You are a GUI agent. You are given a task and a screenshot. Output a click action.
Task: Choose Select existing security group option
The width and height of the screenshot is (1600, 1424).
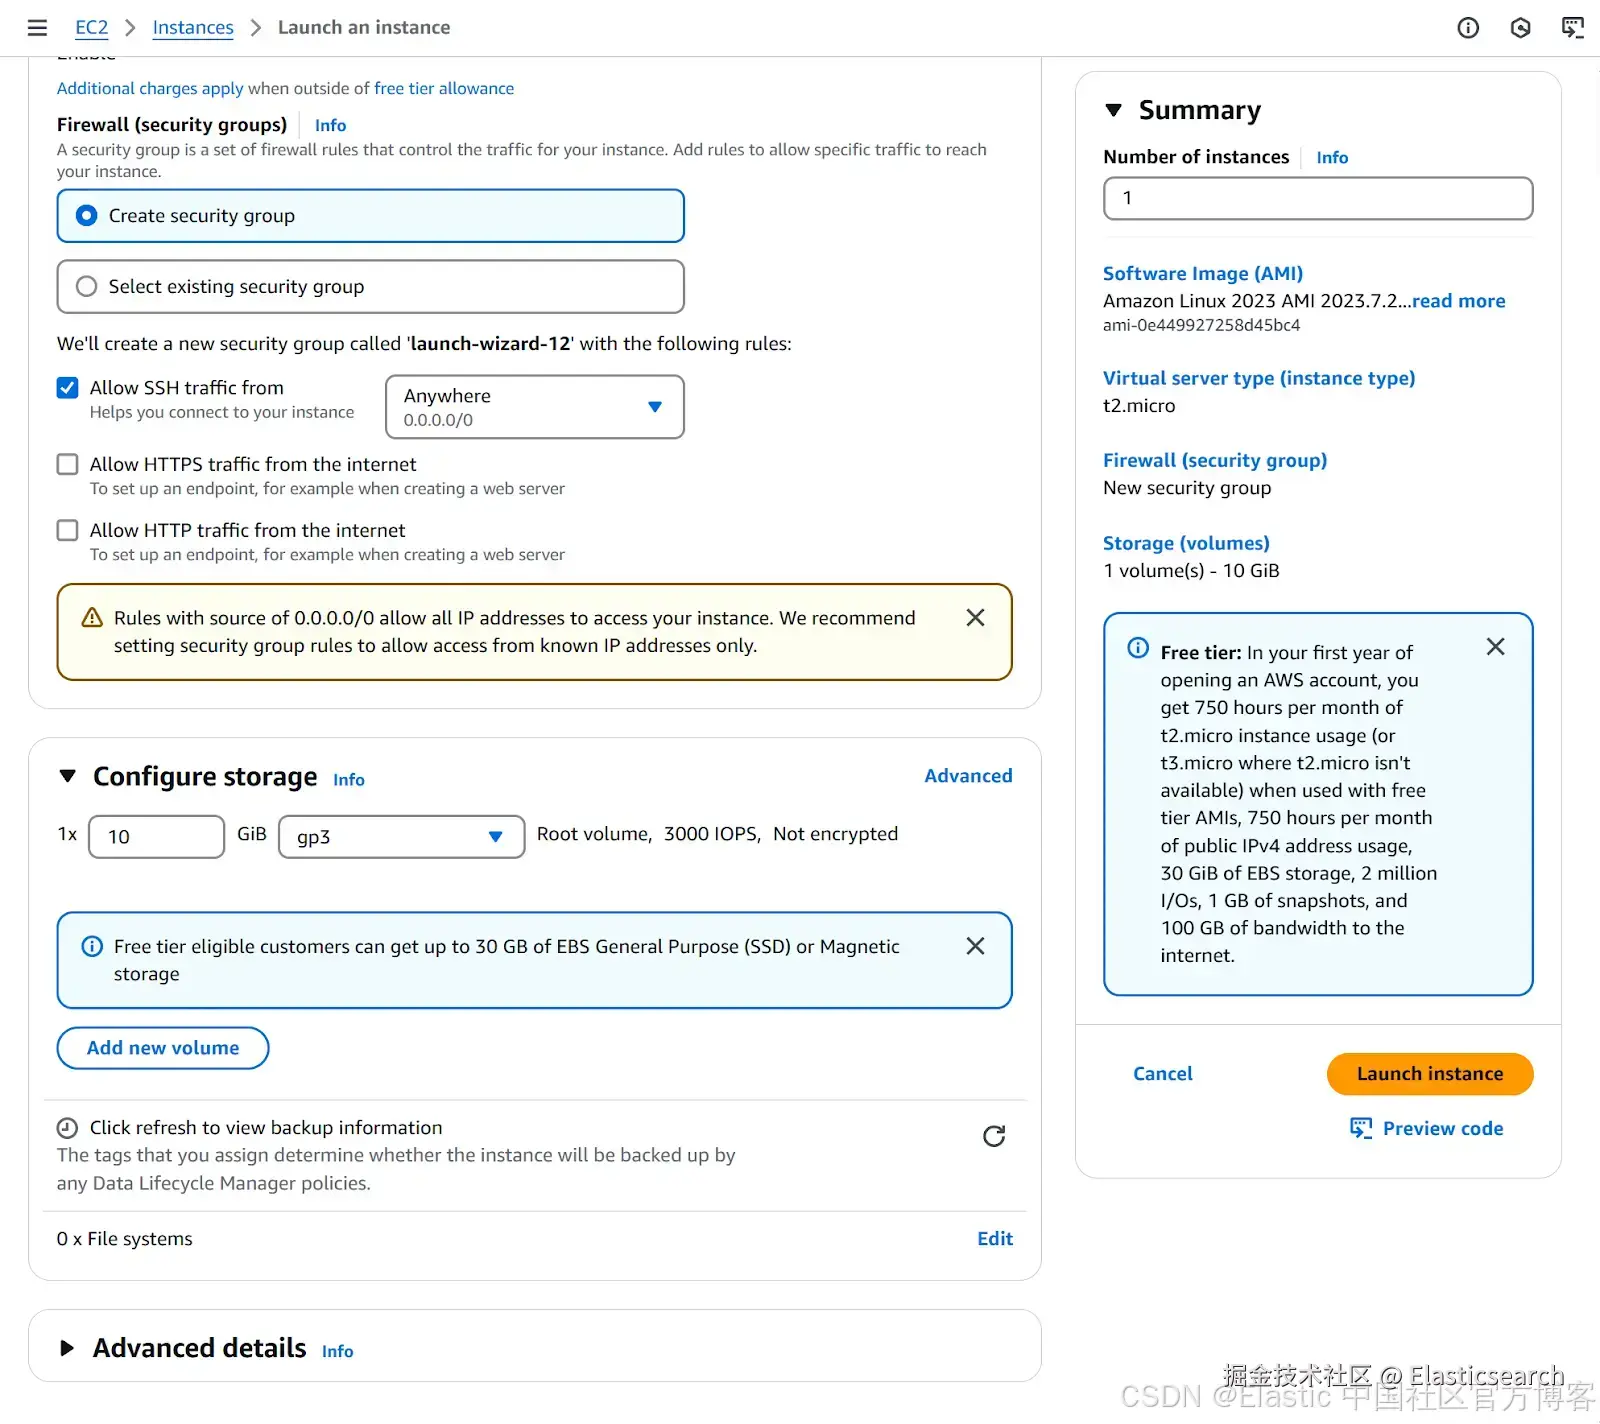[x=87, y=287]
